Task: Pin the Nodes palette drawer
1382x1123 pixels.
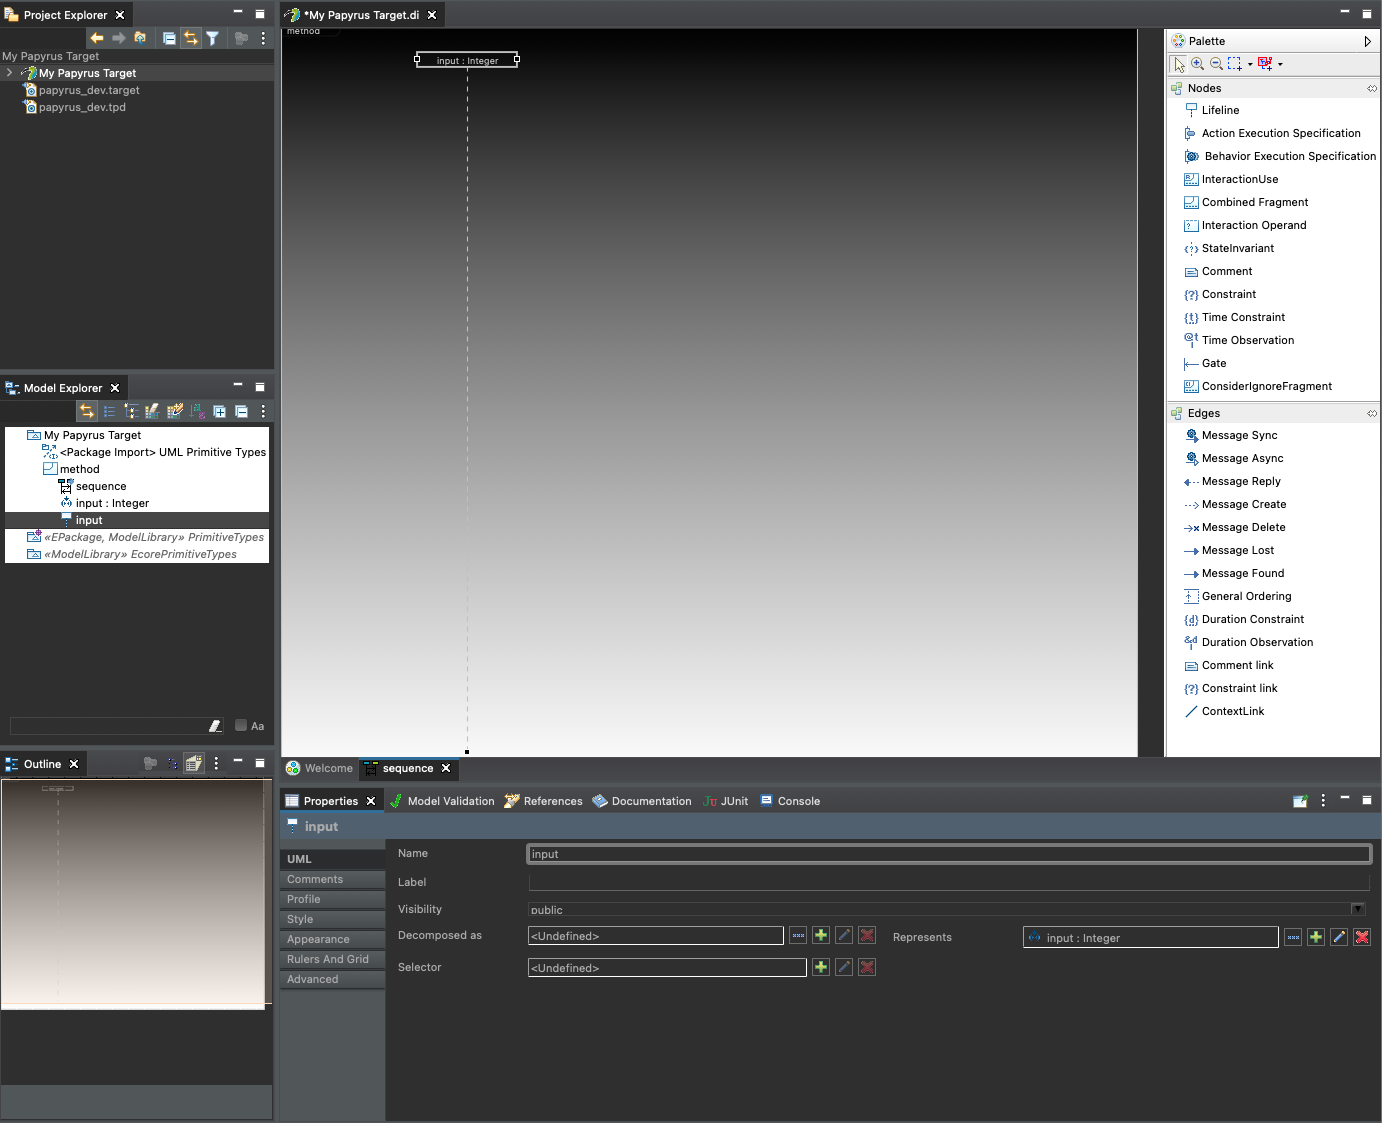Action: click(x=1371, y=88)
